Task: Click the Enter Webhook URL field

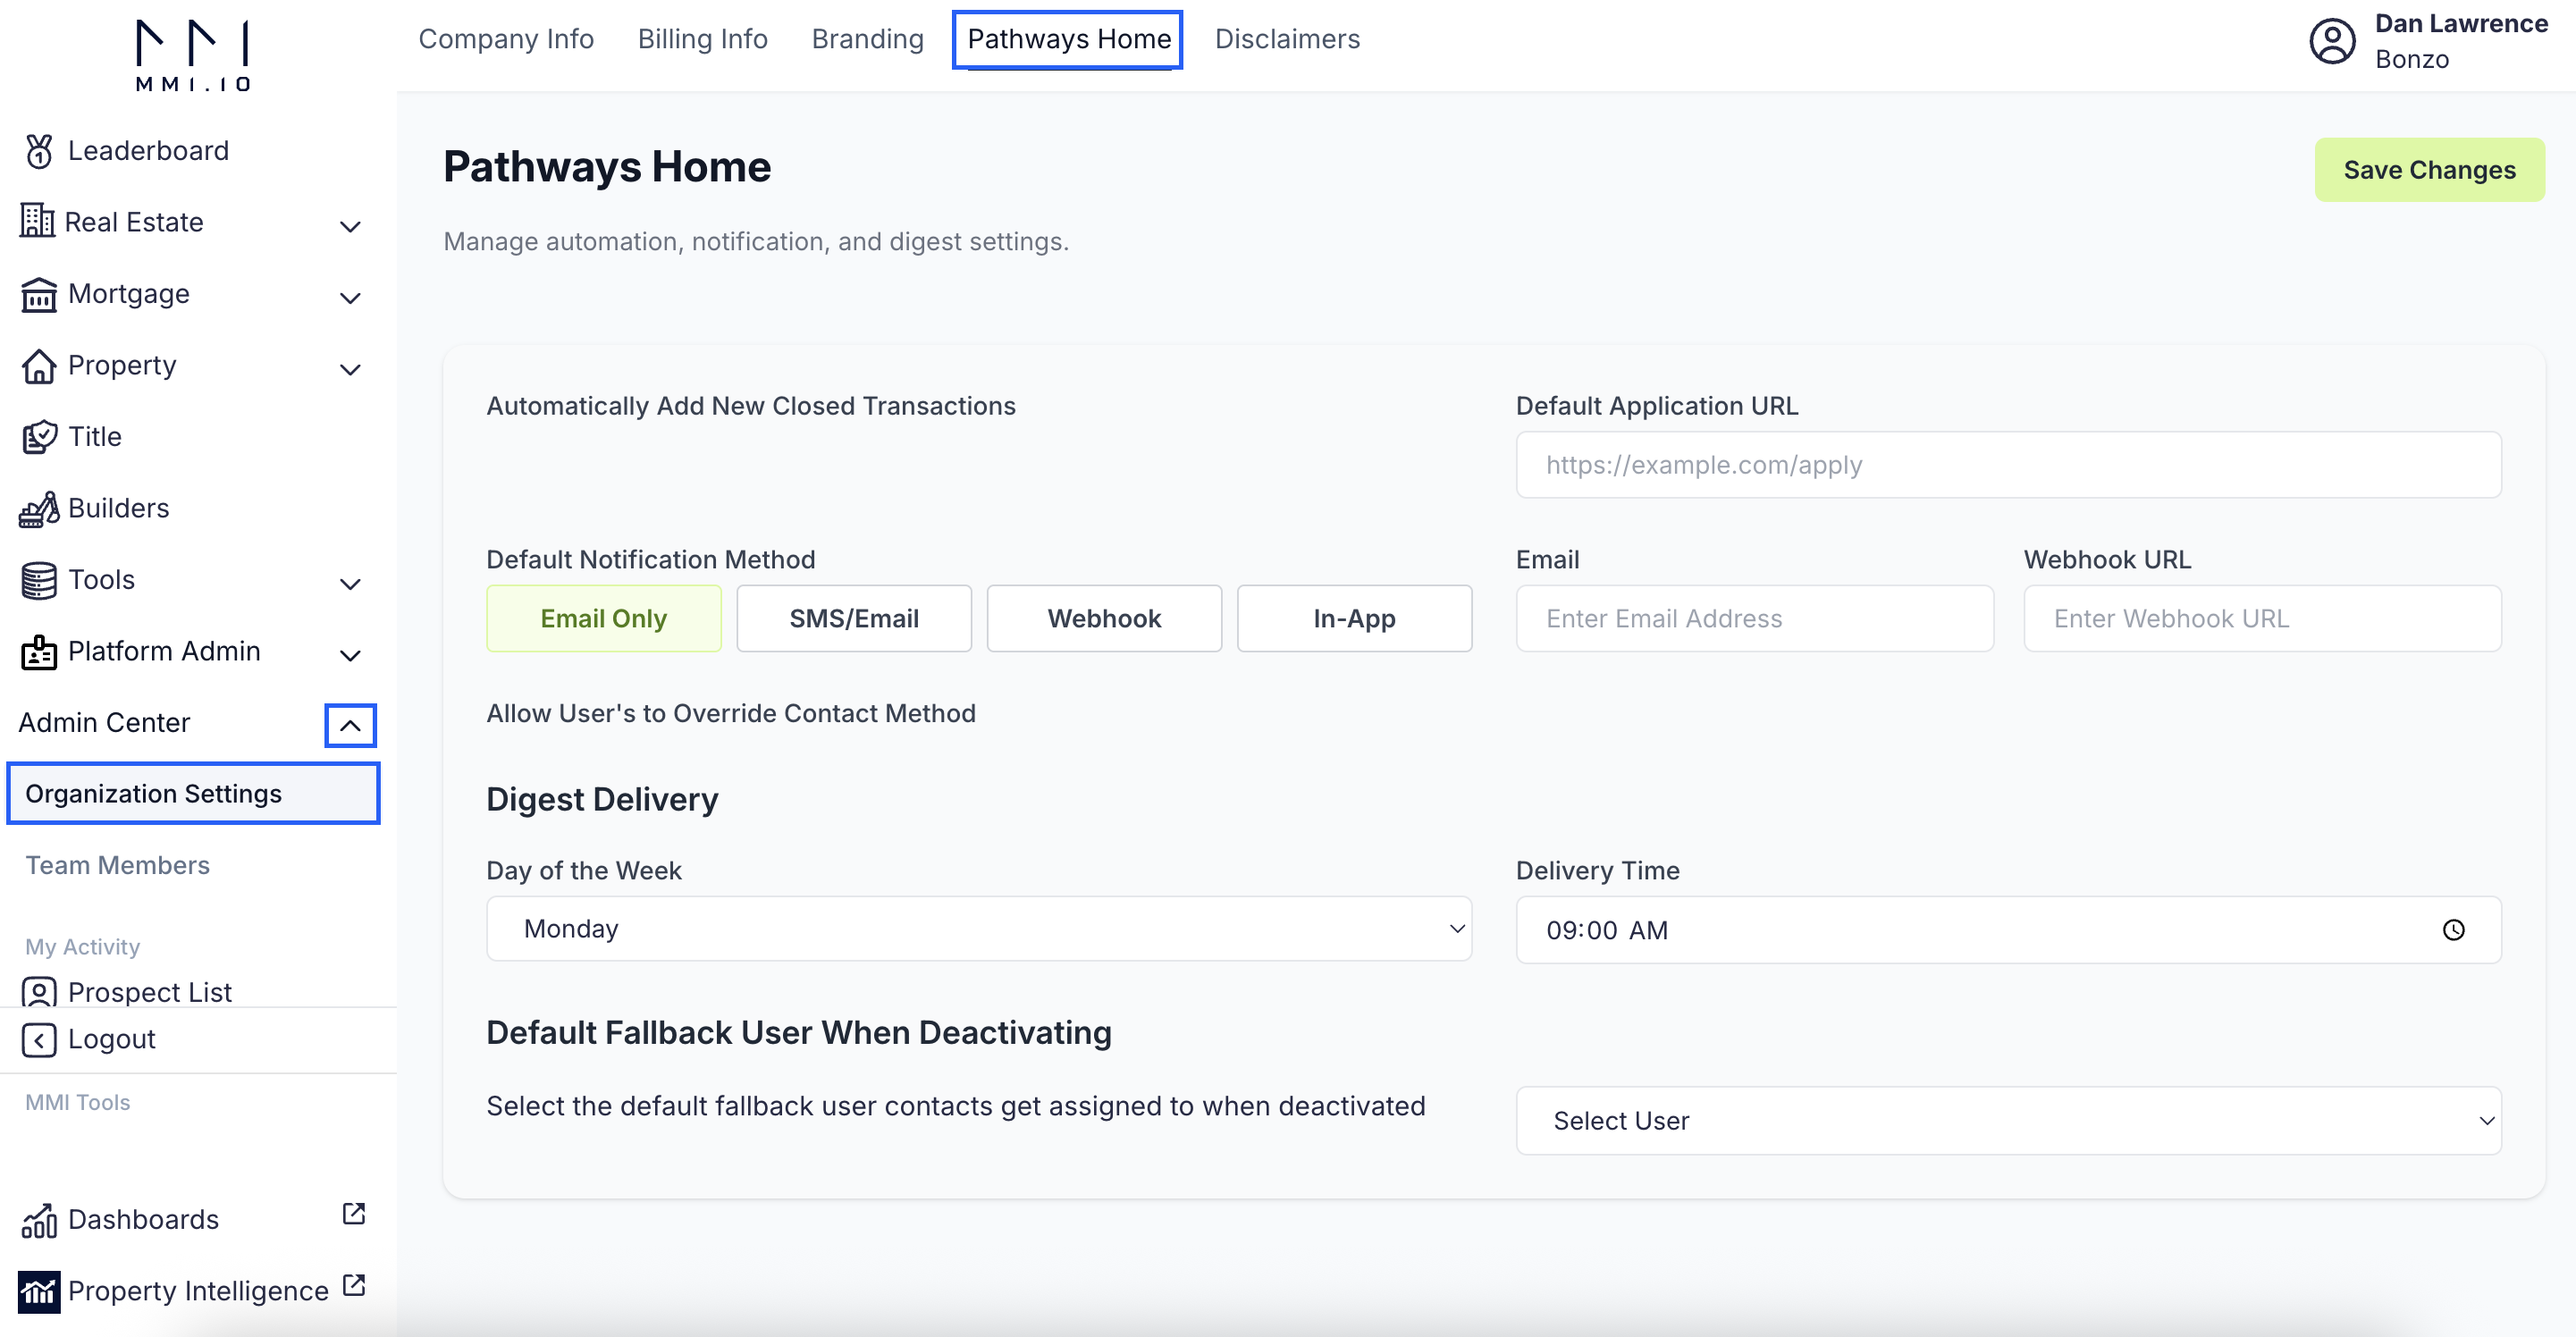Action: tap(2262, 618)
